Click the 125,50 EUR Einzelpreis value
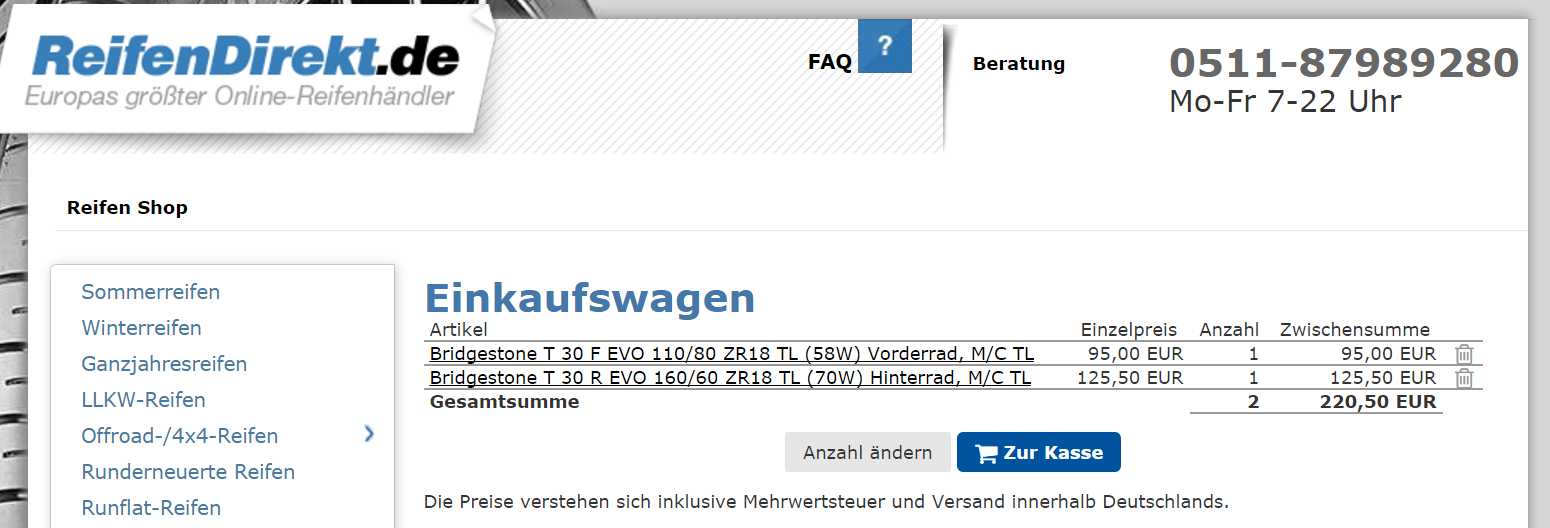The width and height of the screenshot is (1550, 528). coord(1130,378)
